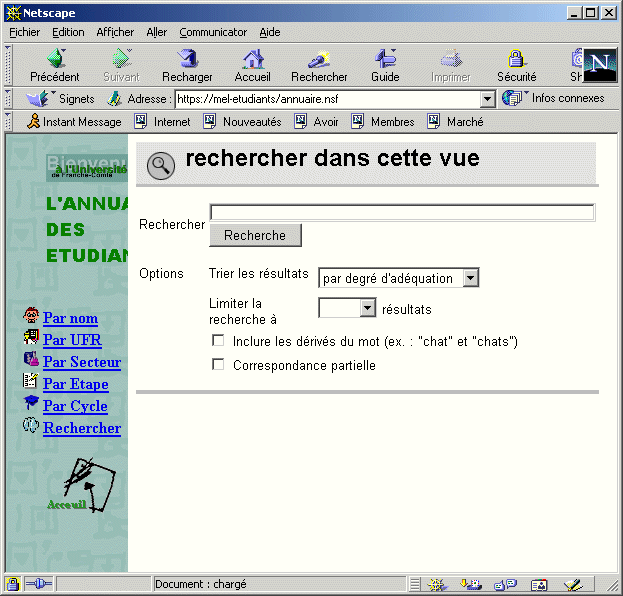This screenshot has height=596, width=623.
Task: Enable "Inclure les dérivés du mot" checkbox
Action: [218, 342]
